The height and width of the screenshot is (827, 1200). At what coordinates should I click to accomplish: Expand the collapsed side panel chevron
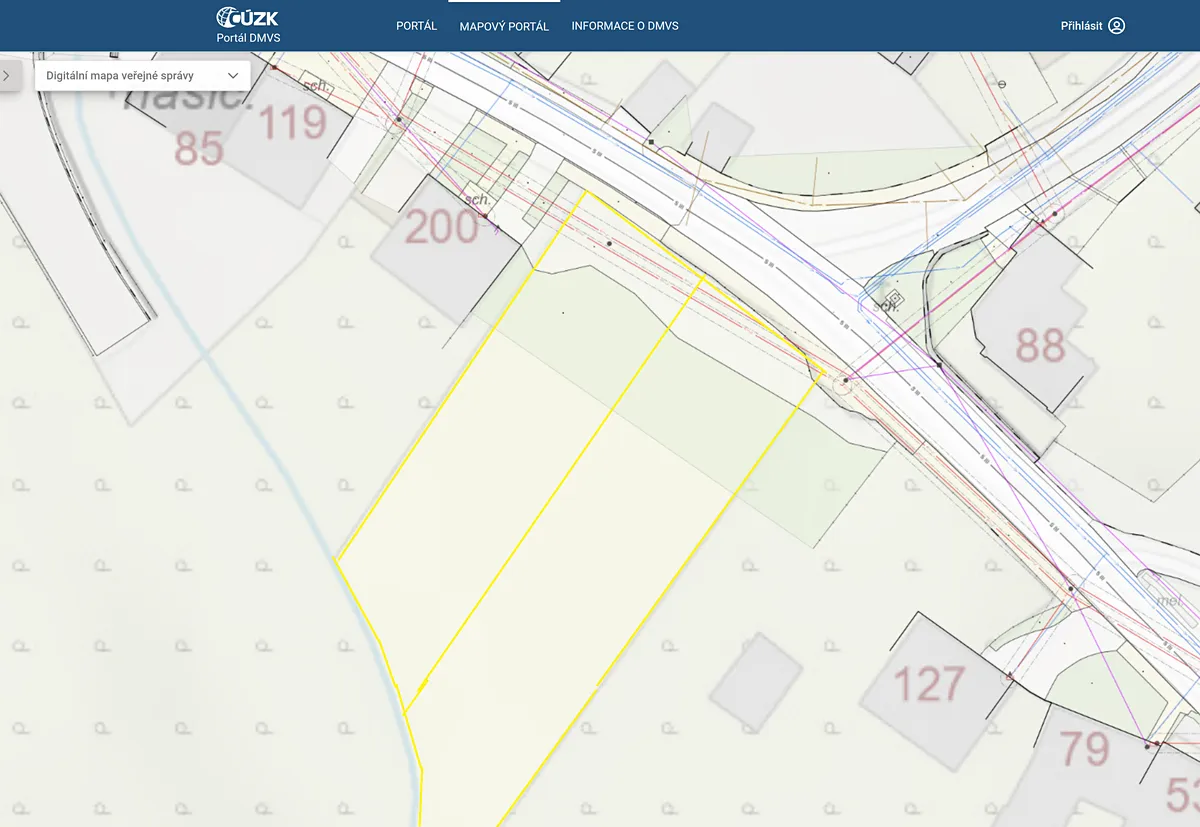coord(7,75)
